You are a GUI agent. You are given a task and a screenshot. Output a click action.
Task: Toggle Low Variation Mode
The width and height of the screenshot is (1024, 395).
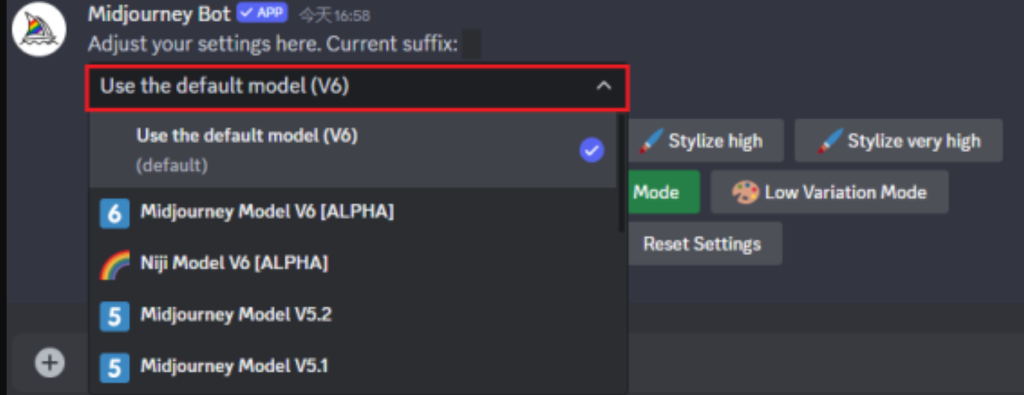[x=829, y=192]
